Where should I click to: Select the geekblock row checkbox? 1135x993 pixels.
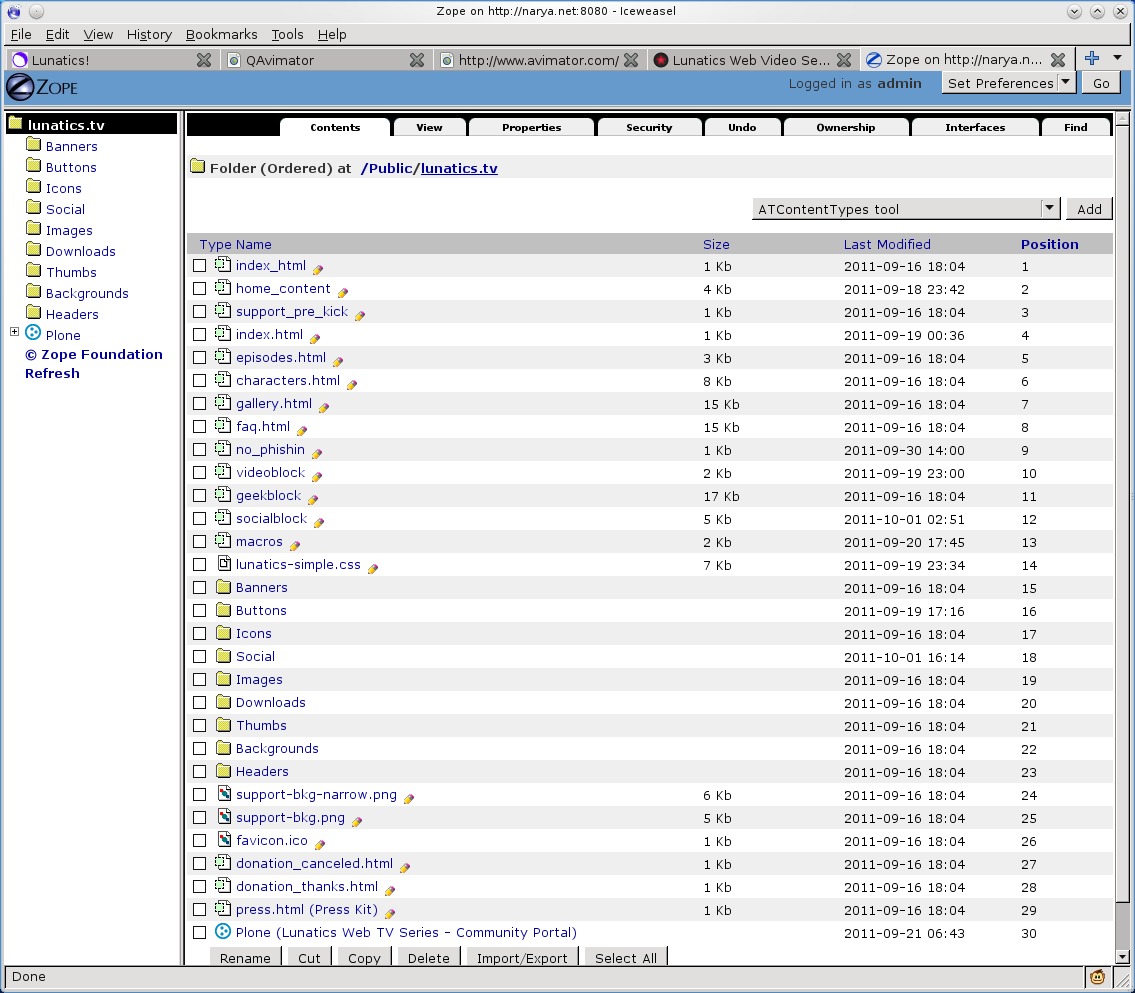pos(200,496)
